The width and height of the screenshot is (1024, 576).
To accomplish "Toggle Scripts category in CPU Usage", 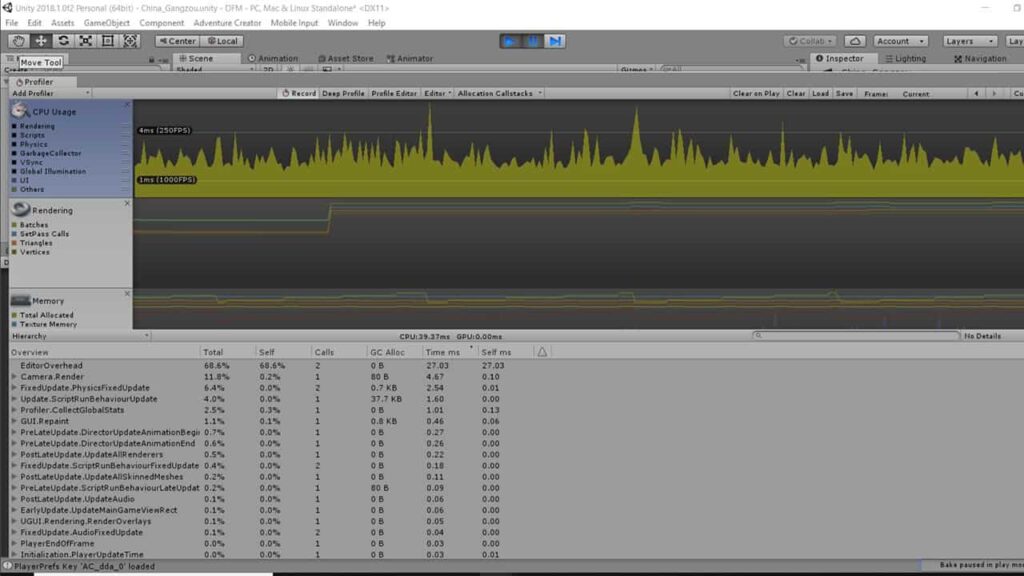I will [x=14, y=135].
